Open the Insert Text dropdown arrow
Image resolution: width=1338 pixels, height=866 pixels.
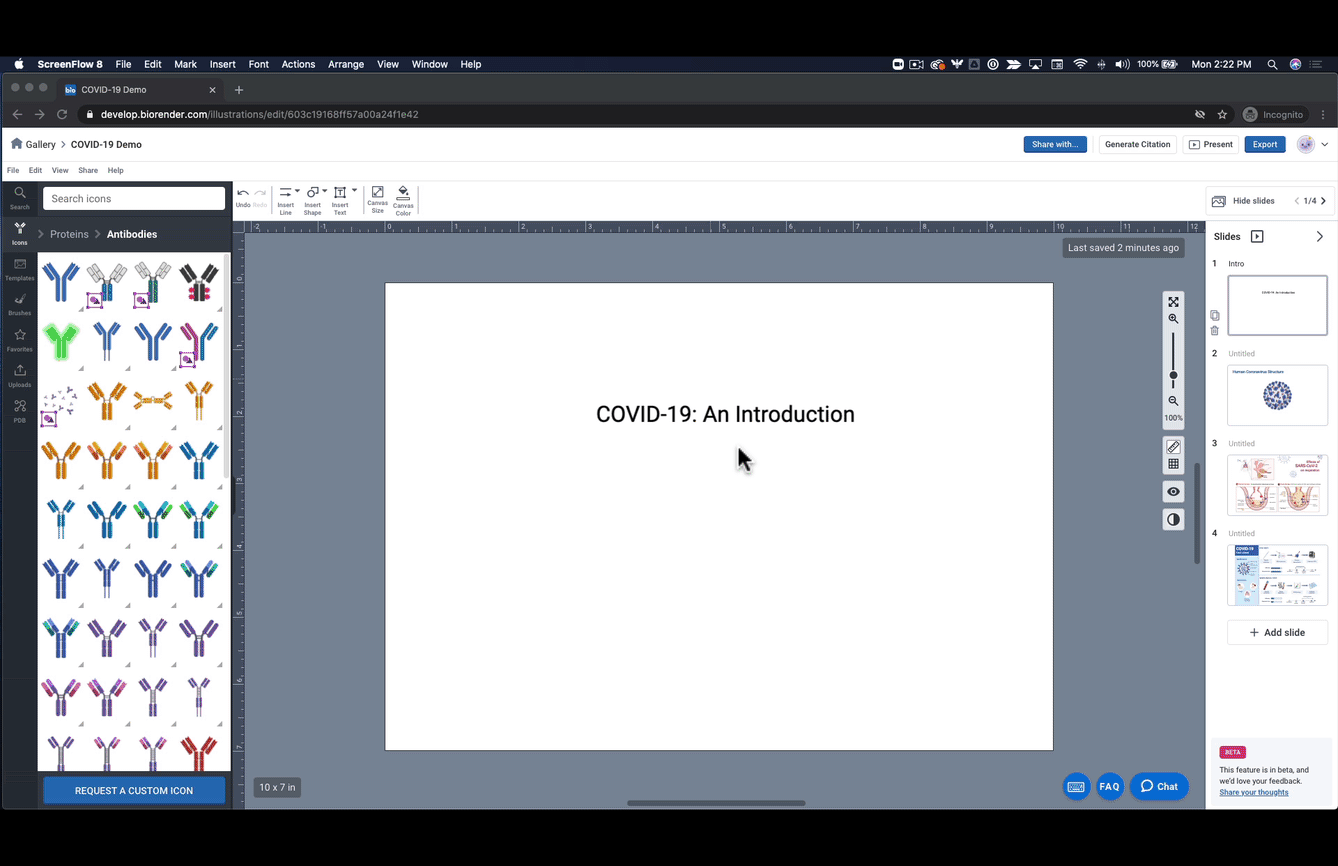point(354,189)
